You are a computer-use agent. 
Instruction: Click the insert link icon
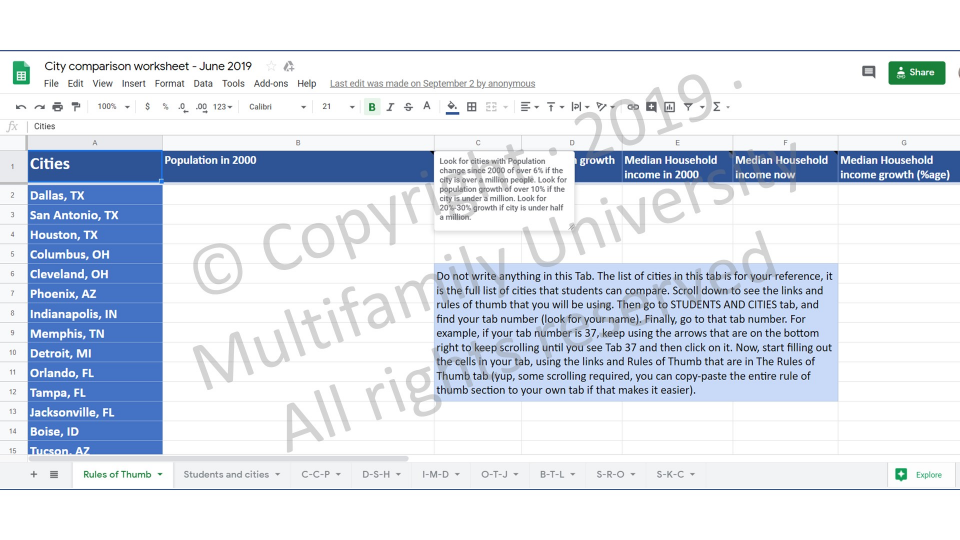pyautogui.click(x=632, y=107)
